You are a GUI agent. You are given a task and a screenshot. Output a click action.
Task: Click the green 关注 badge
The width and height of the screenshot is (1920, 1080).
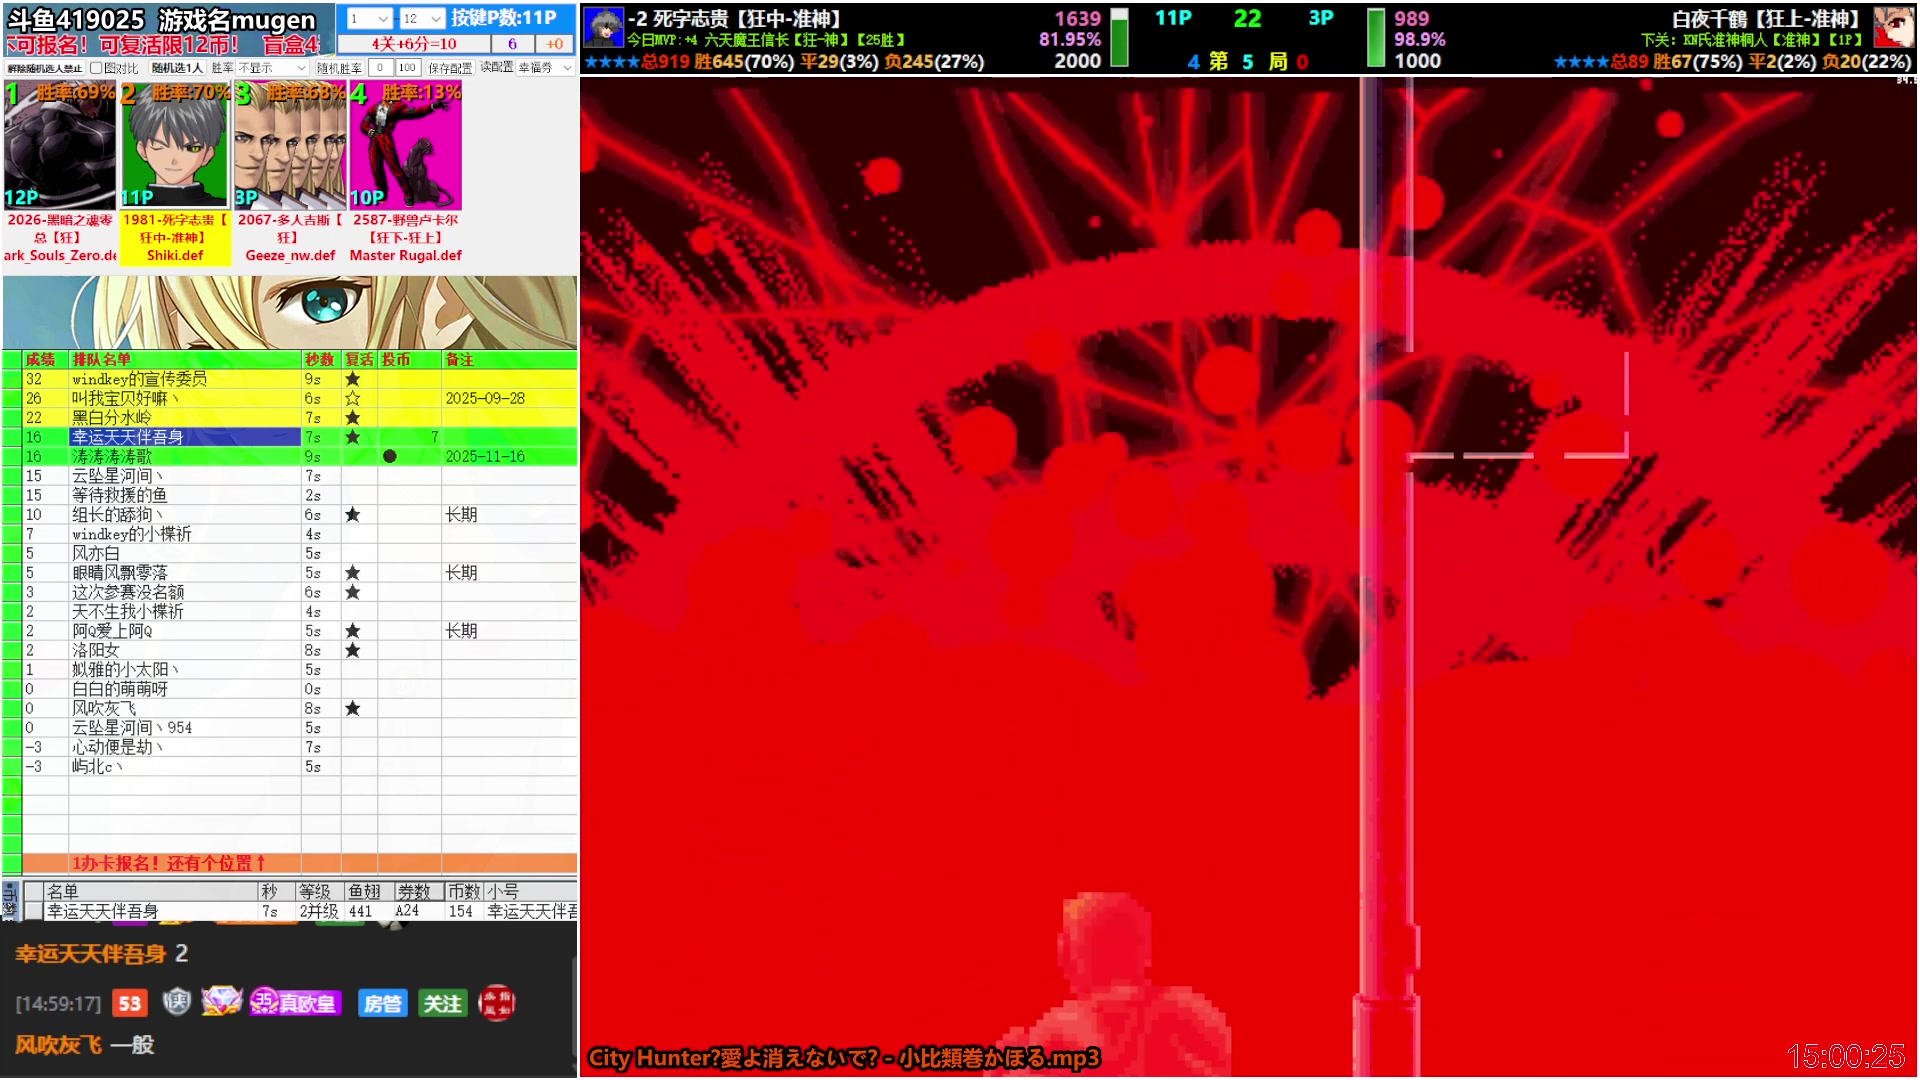[442, 1003]
